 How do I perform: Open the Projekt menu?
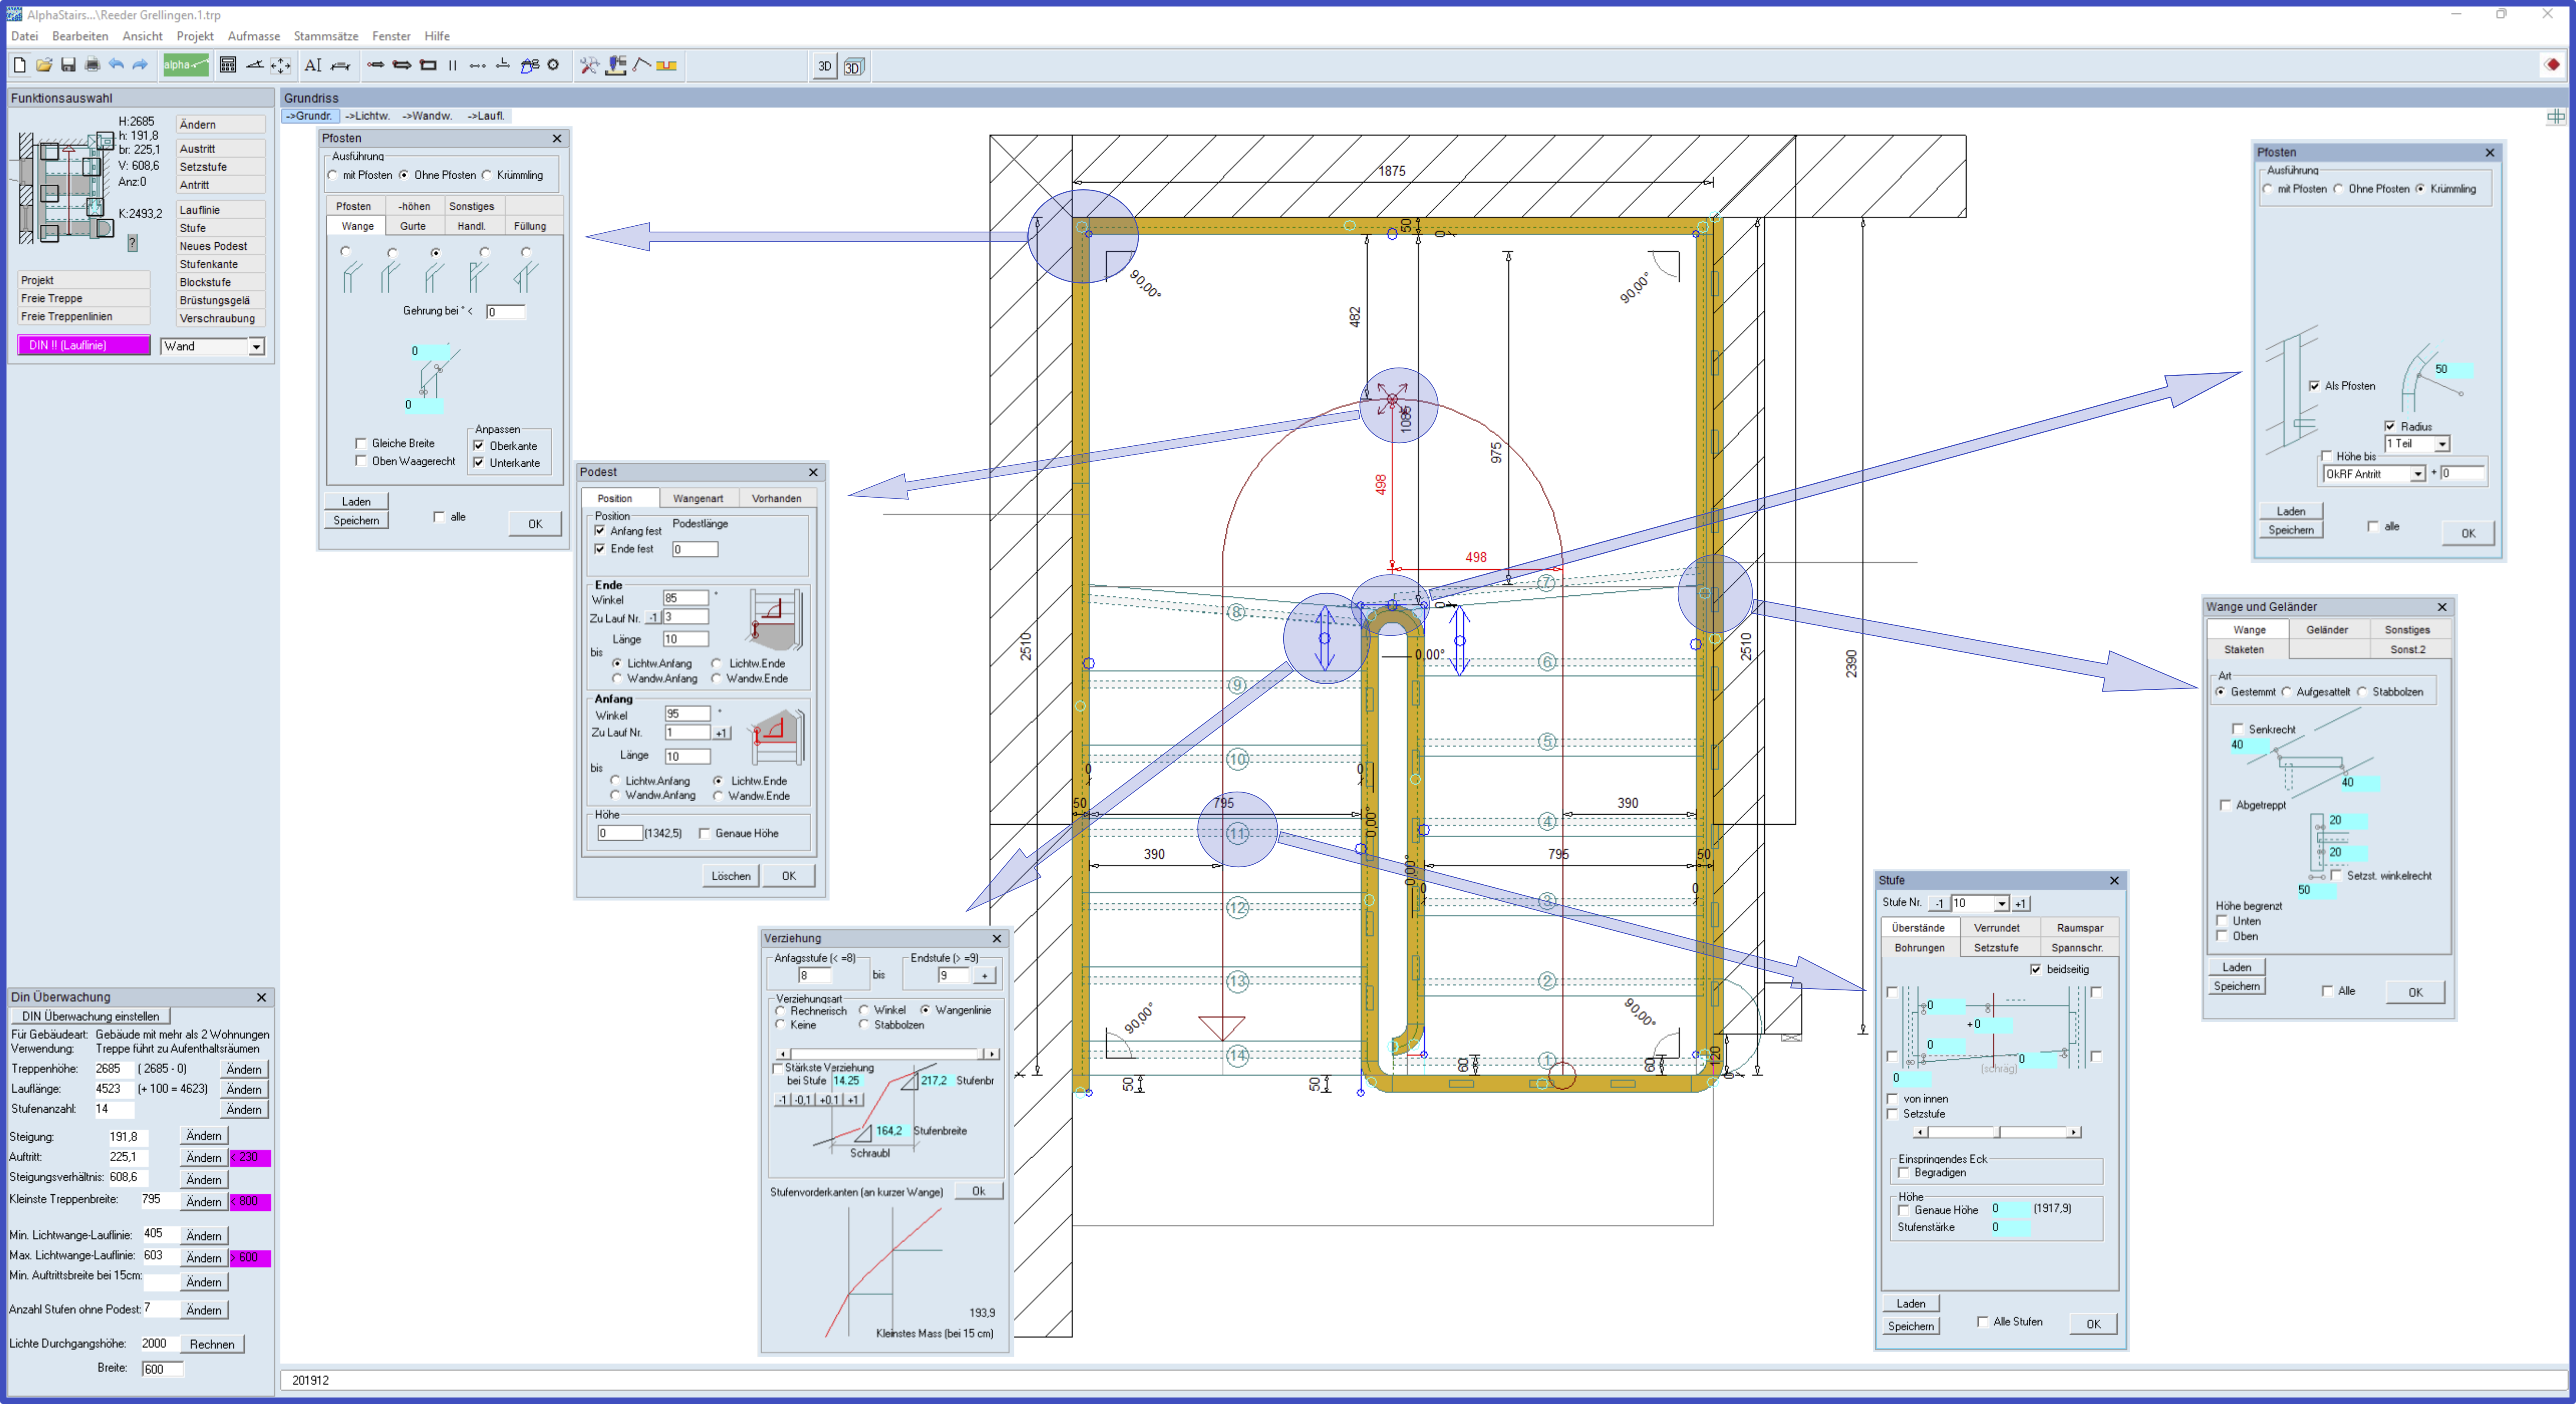pyautogui.click(x=195, y=36)
